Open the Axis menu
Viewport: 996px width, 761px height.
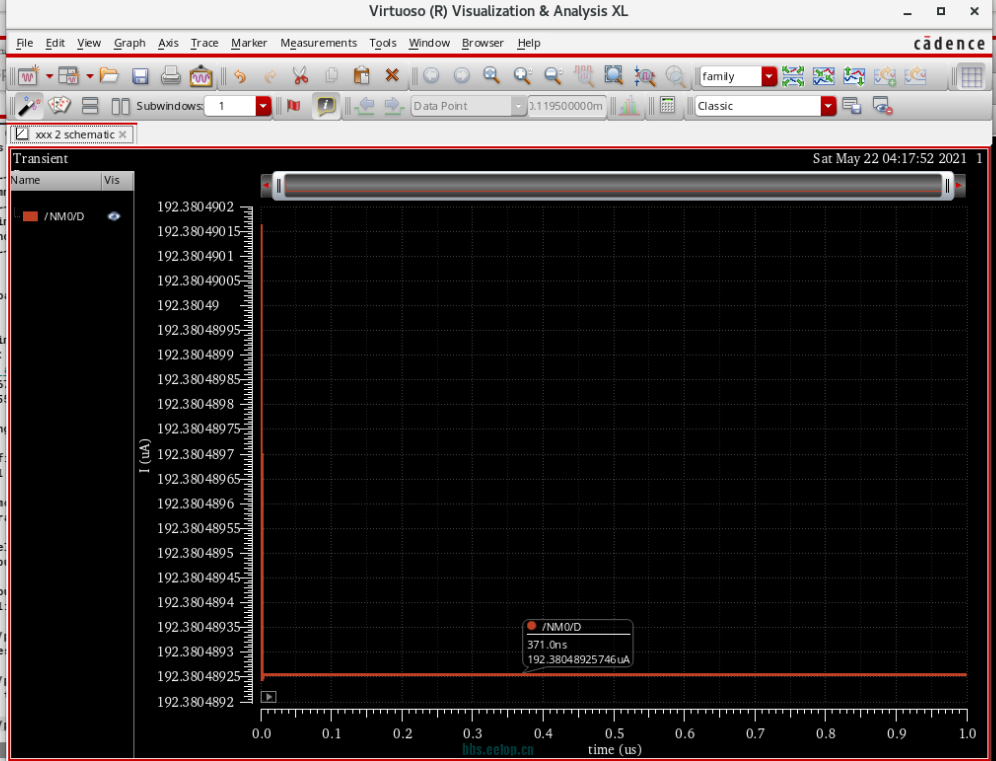168,43
